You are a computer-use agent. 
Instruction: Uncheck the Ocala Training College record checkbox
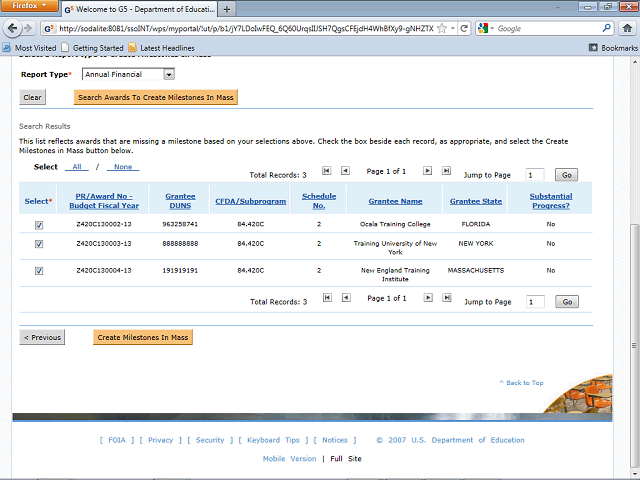tap(39, 225)
